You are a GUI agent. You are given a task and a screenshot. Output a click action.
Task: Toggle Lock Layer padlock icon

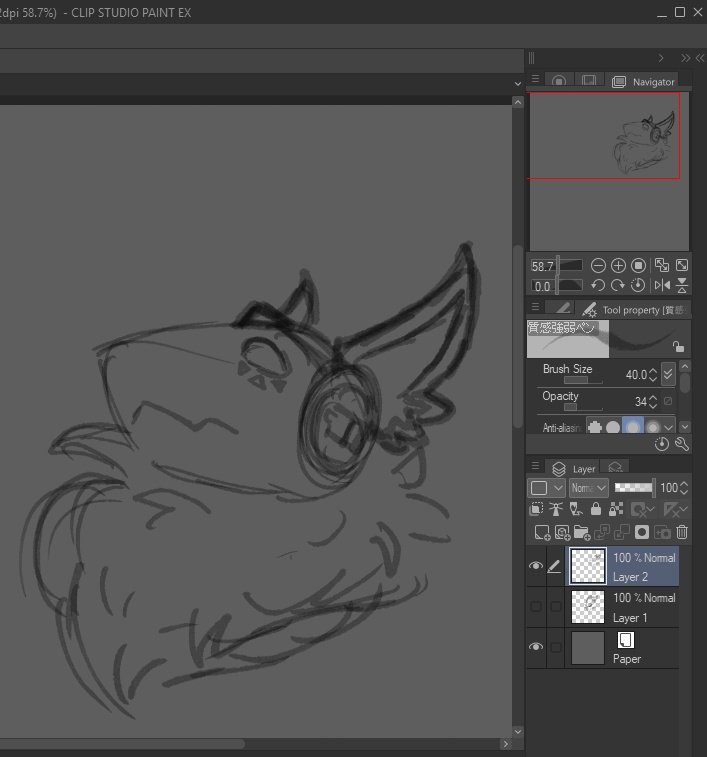(x=596, y=509)
